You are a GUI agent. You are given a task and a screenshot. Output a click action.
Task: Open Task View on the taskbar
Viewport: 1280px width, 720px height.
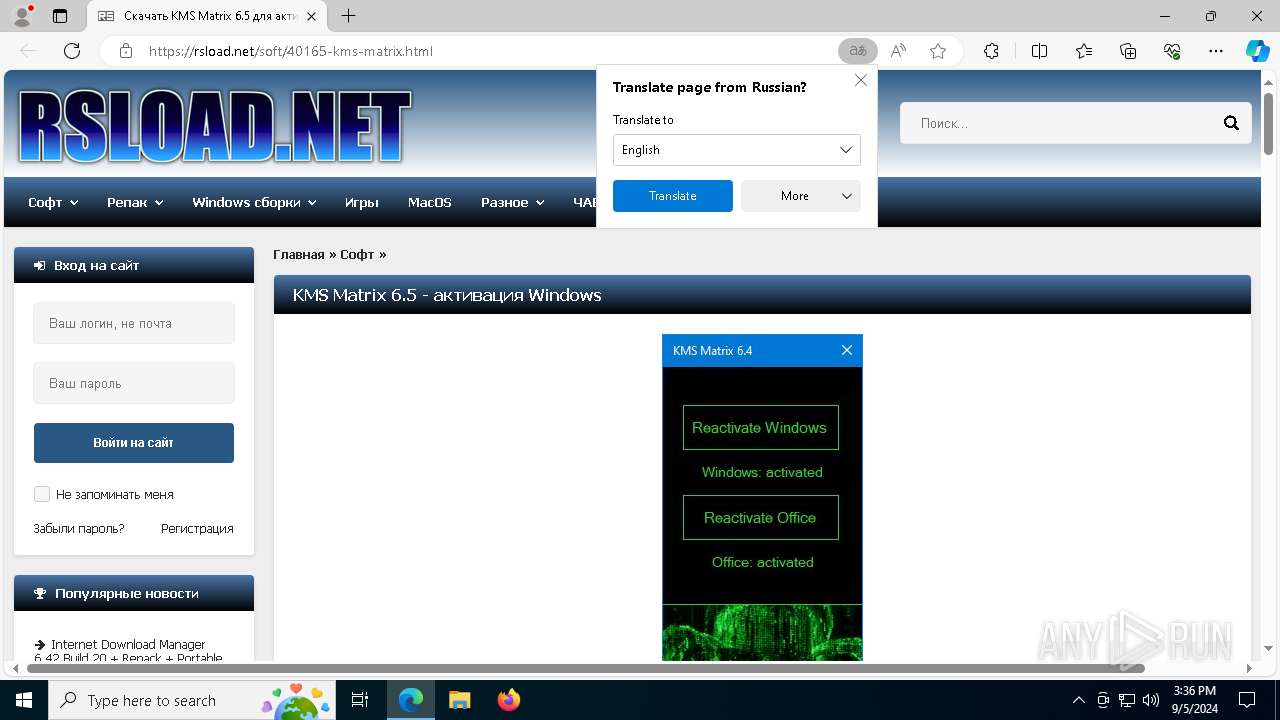[360, 700]
